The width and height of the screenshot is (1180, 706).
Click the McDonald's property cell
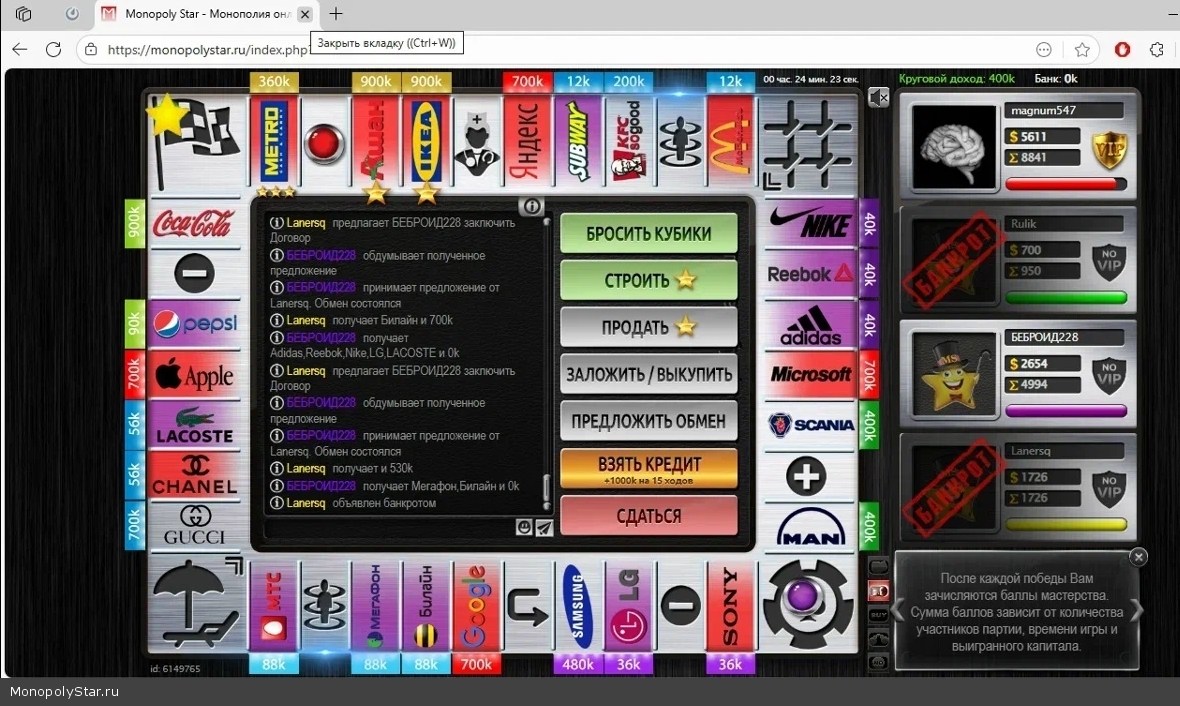coord(730,140)
